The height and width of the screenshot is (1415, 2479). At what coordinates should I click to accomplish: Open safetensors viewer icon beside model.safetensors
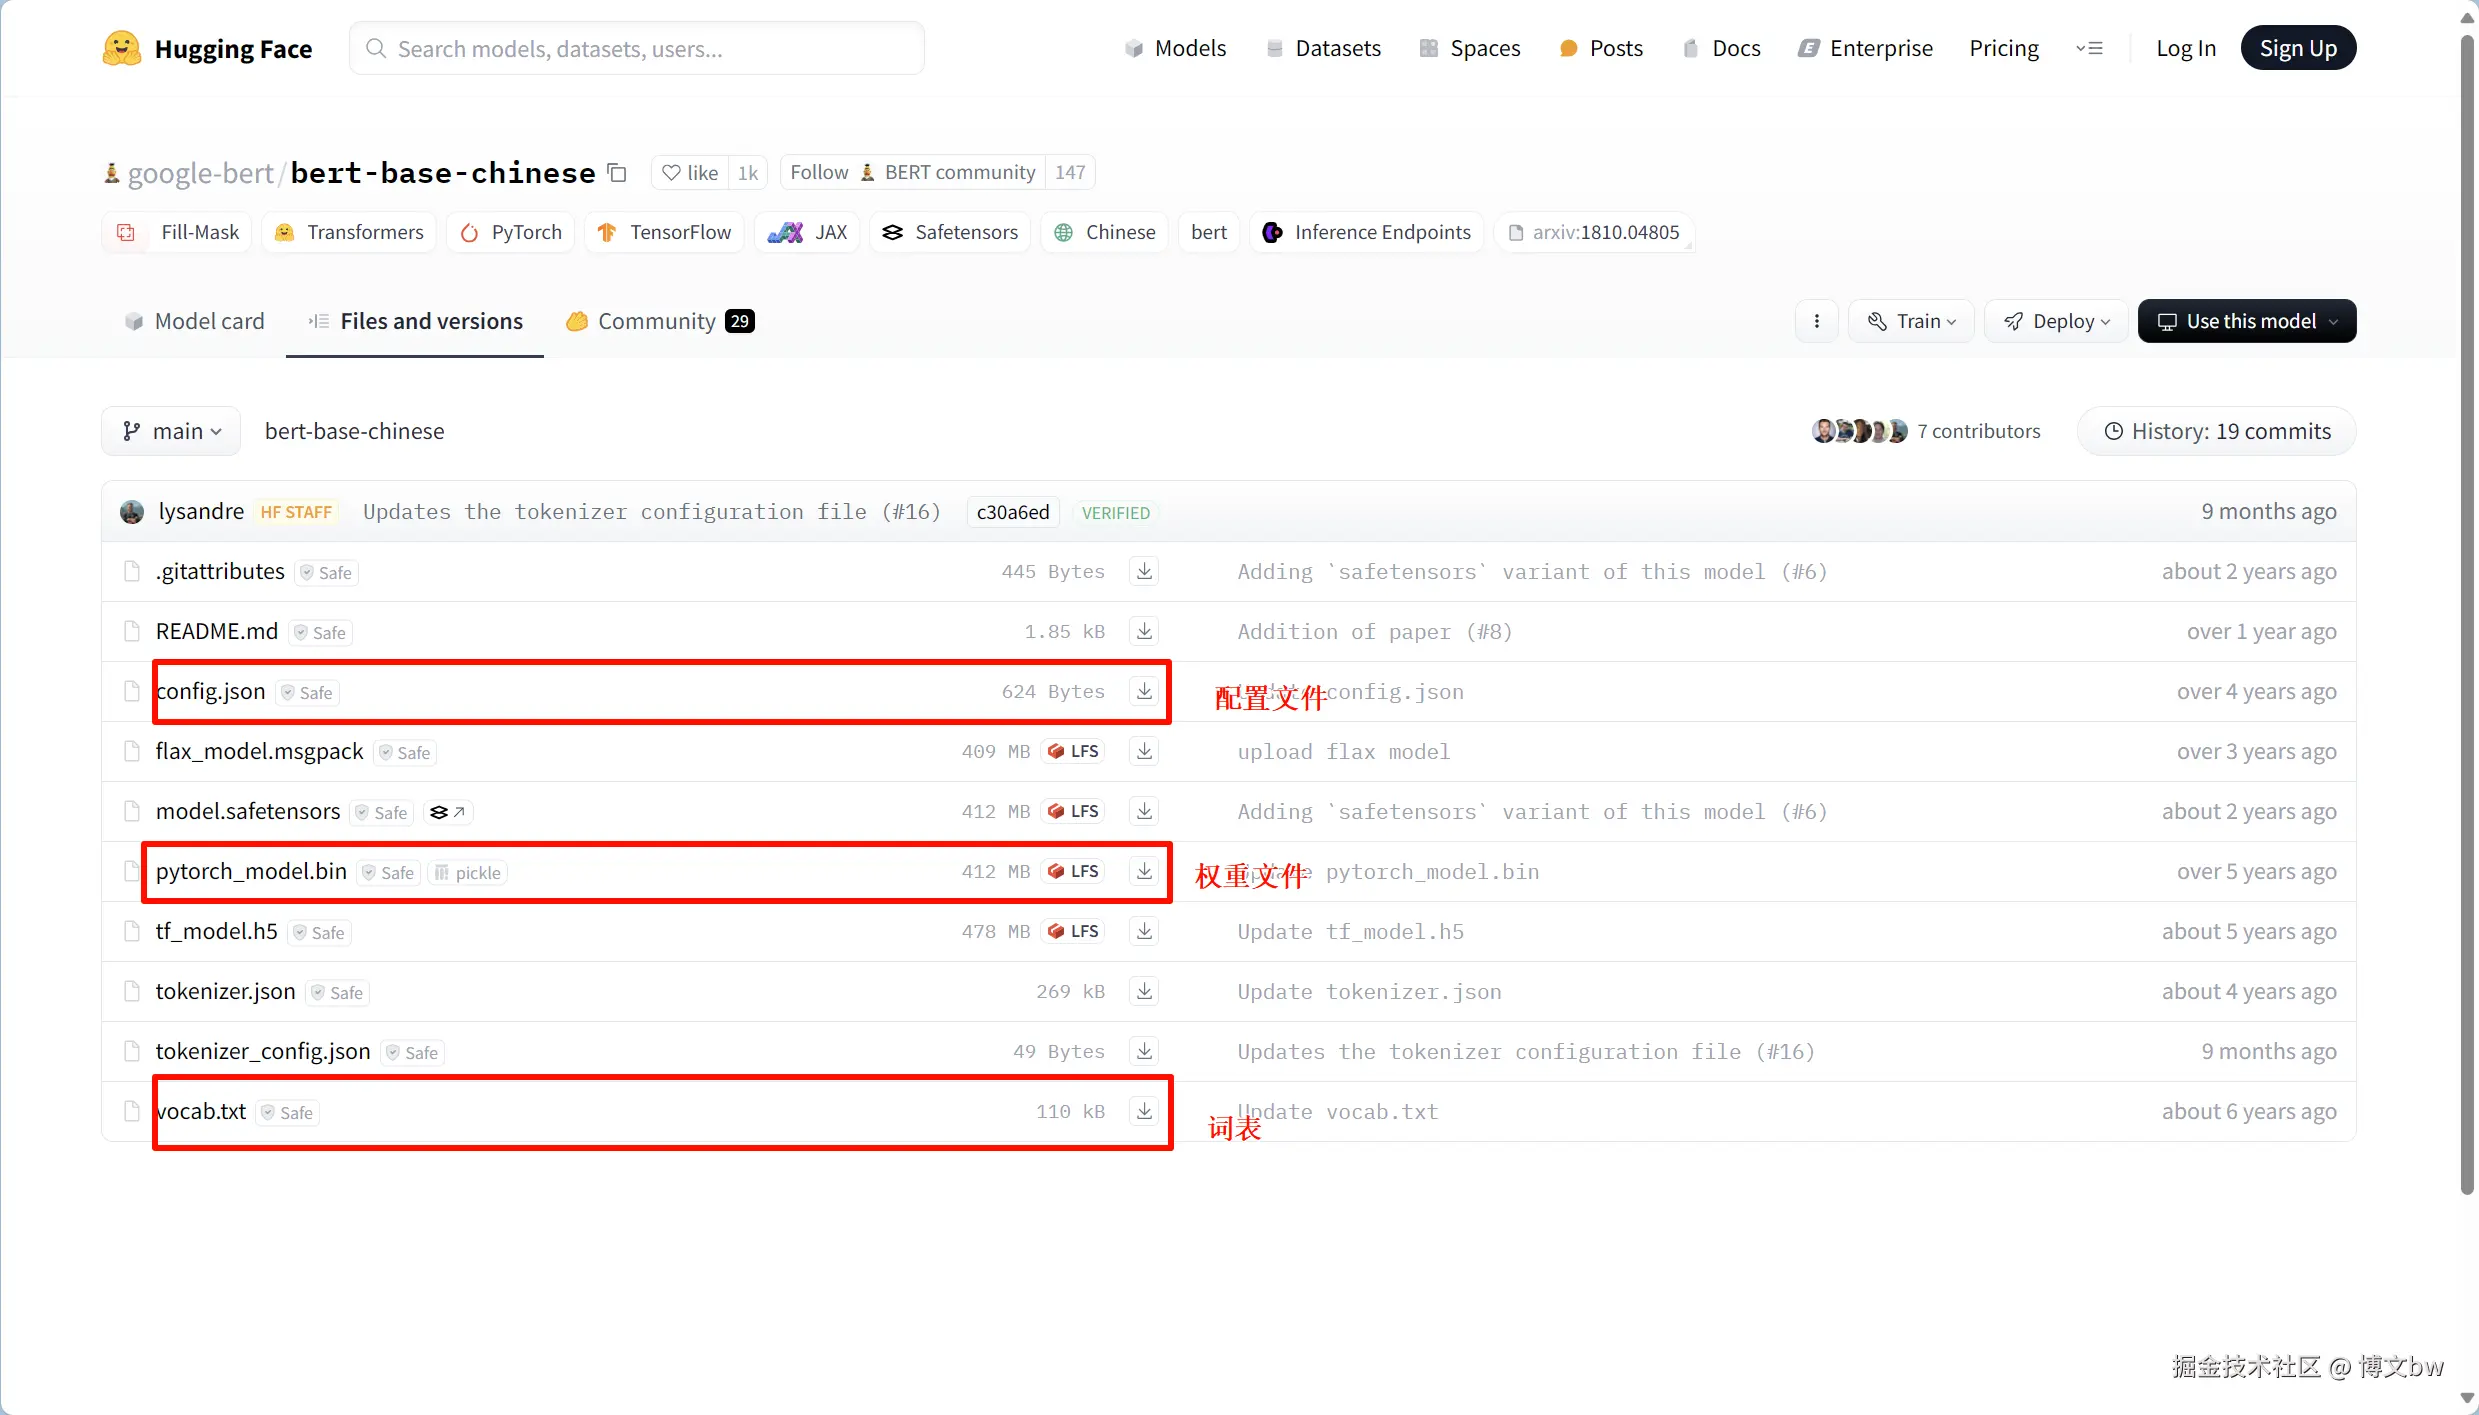click(x=447, y=812)
